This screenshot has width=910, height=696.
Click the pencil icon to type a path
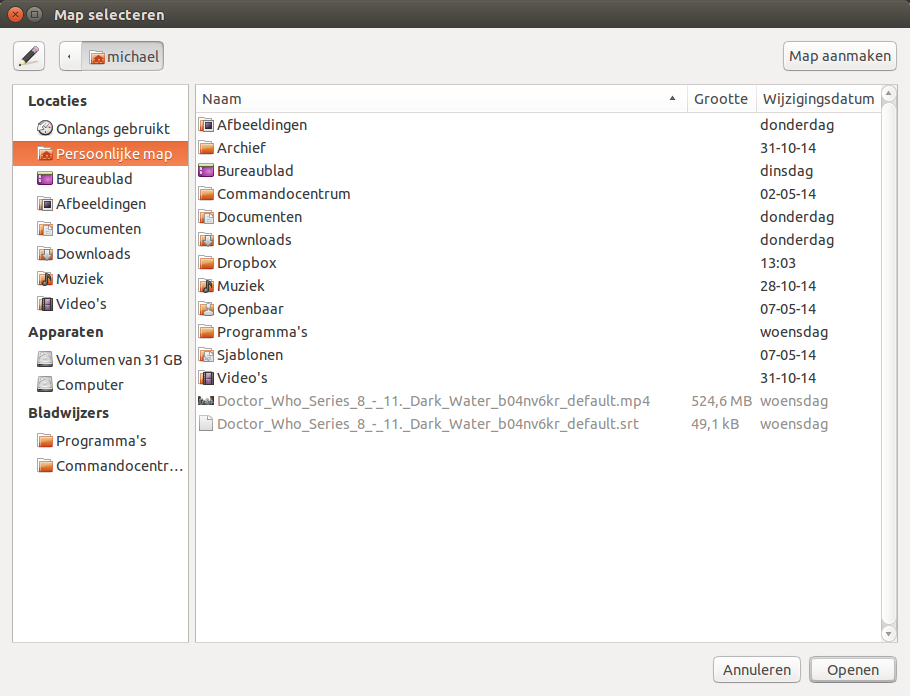[29, 56]
